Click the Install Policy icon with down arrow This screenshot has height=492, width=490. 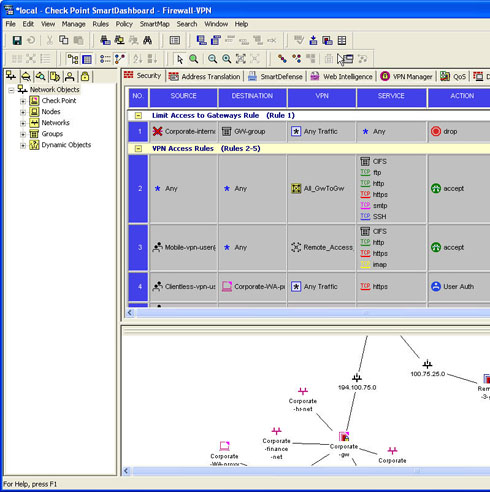(313, 40)
